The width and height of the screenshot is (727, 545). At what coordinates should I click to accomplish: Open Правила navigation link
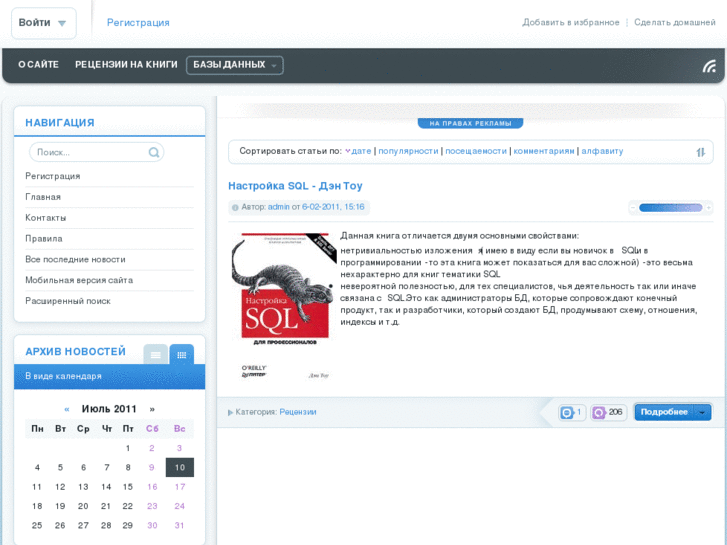tap(44, 239)
